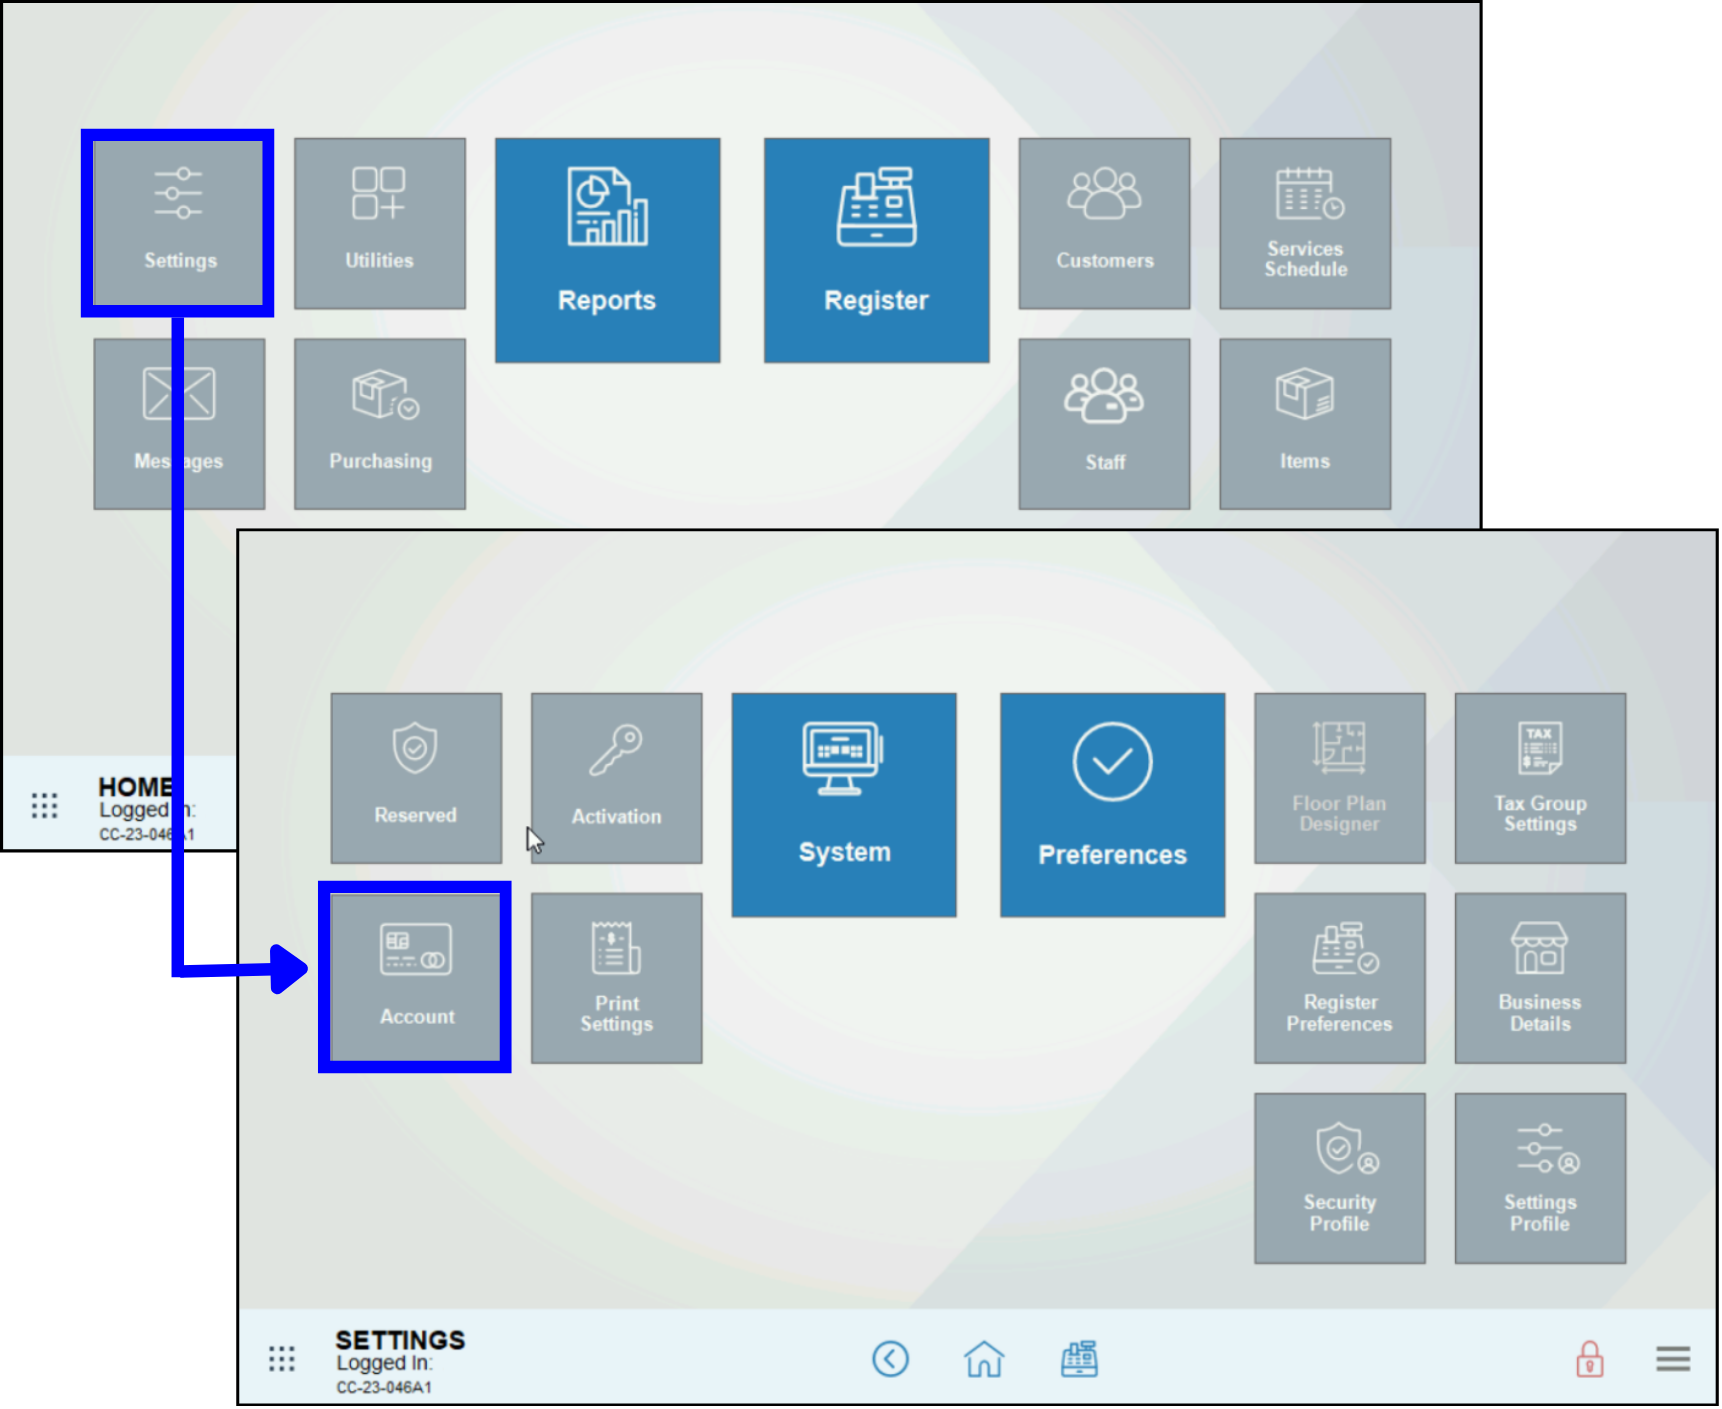Go home using the house icon
Screen dimensions: 1722x1409
click(984, 1359)
